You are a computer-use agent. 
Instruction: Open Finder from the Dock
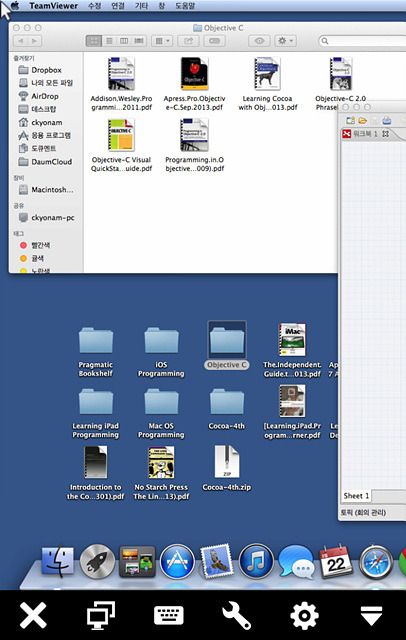pyautogui.click(x=58, y=562)
